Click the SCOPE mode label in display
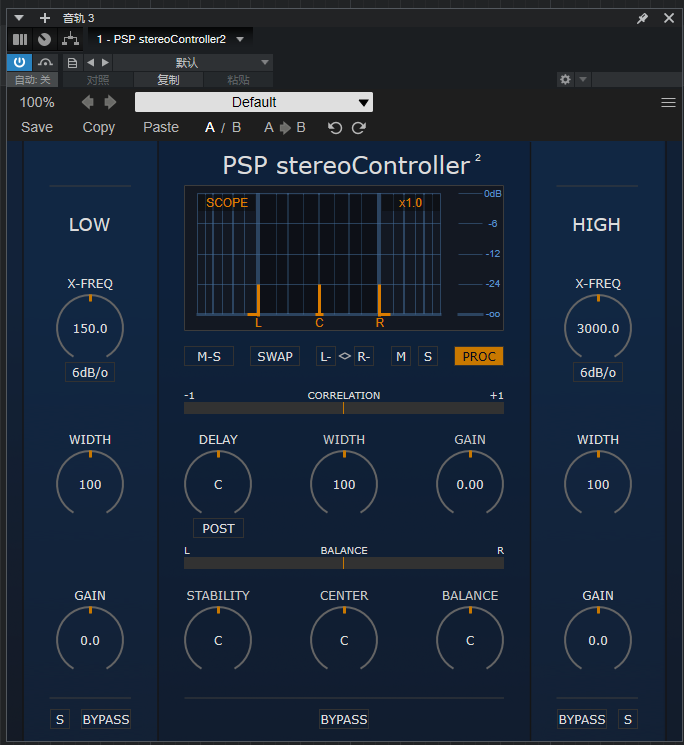Viewport: 684px width, 745px height. 227,203
